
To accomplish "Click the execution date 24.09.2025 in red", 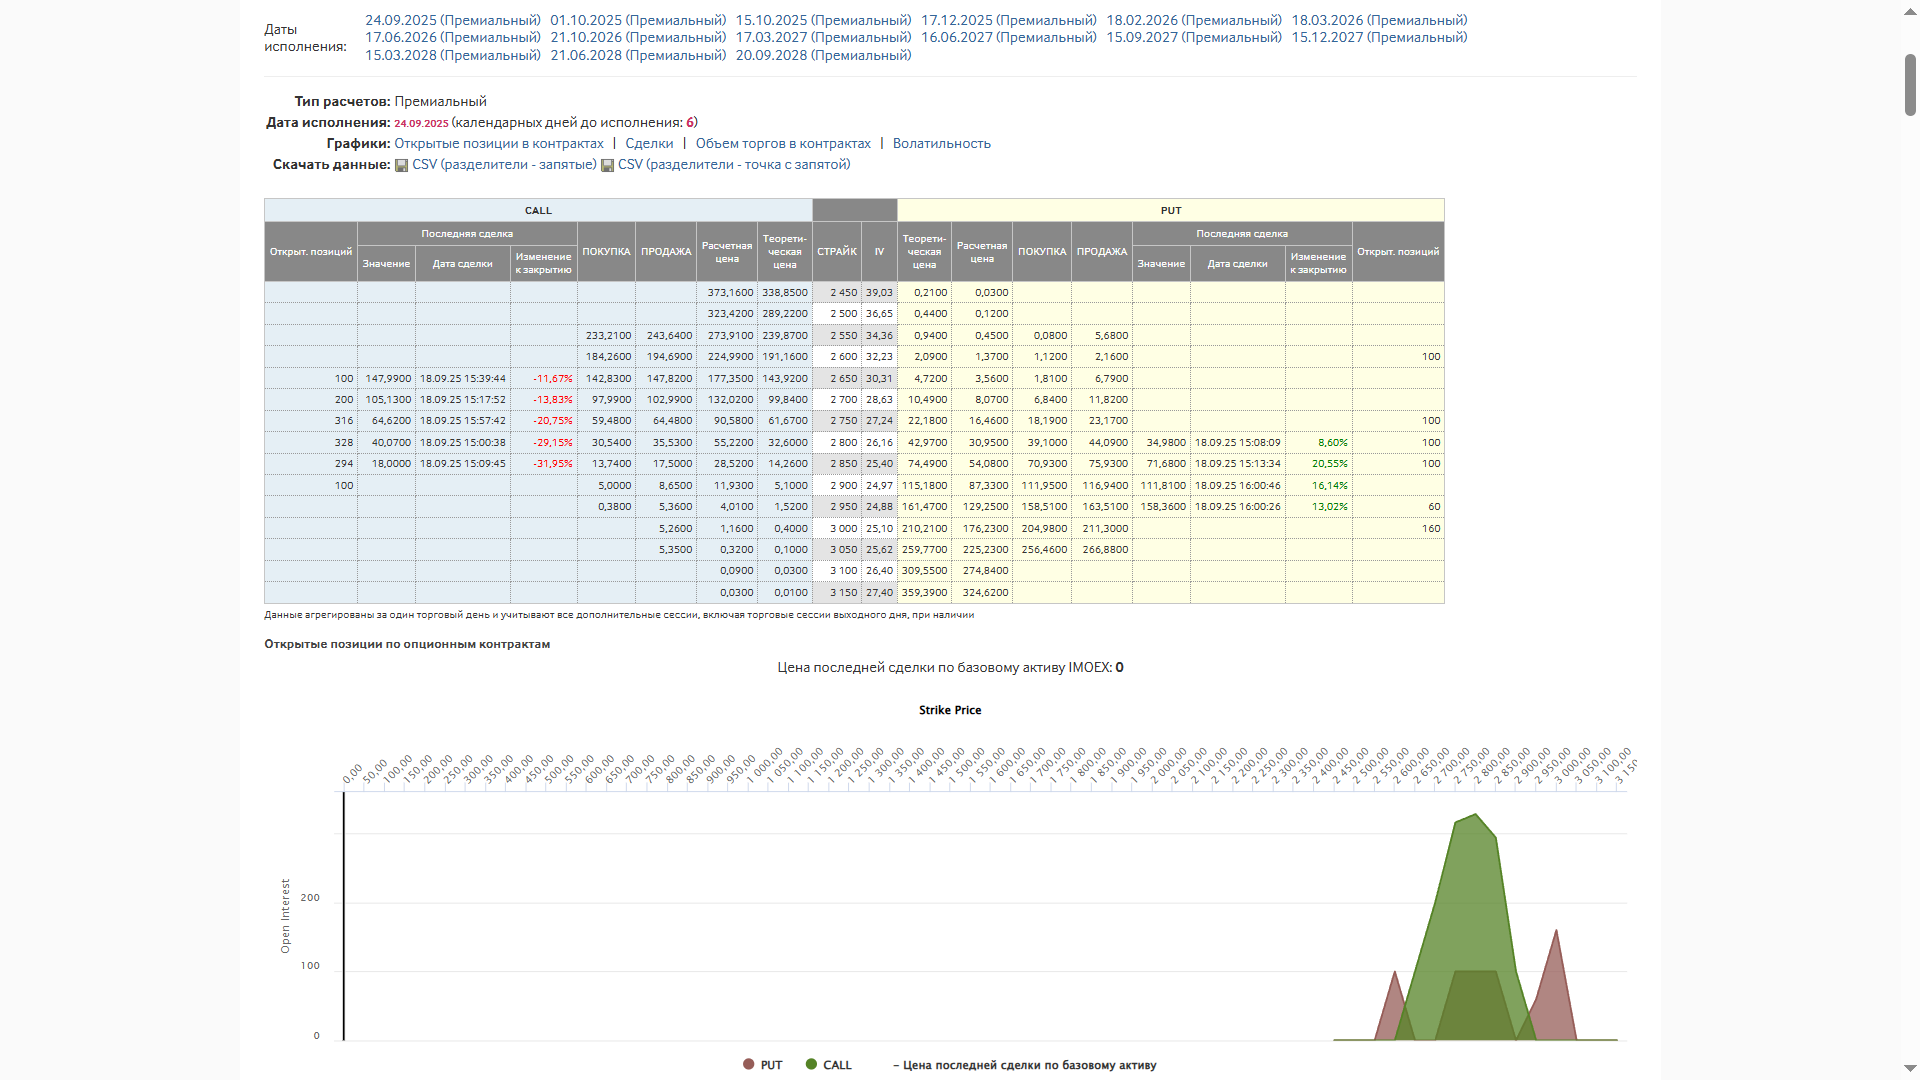I will coord(421,124).
